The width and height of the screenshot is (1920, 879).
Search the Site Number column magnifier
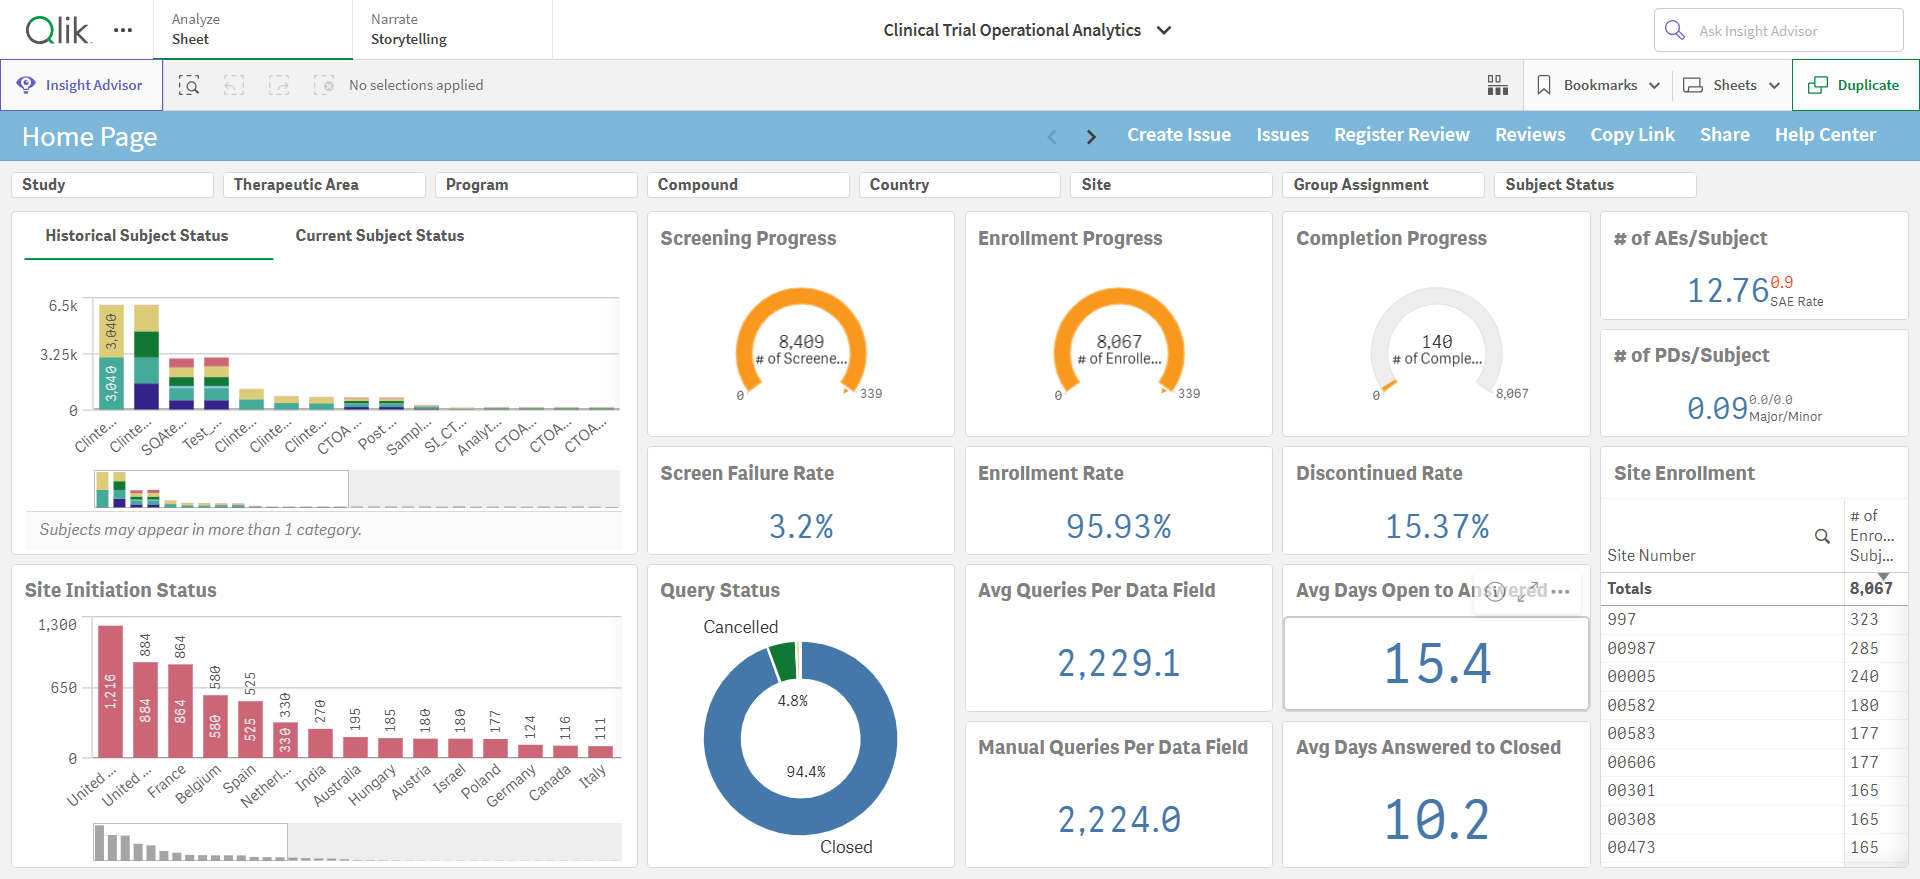click(x=1822, y=536)
